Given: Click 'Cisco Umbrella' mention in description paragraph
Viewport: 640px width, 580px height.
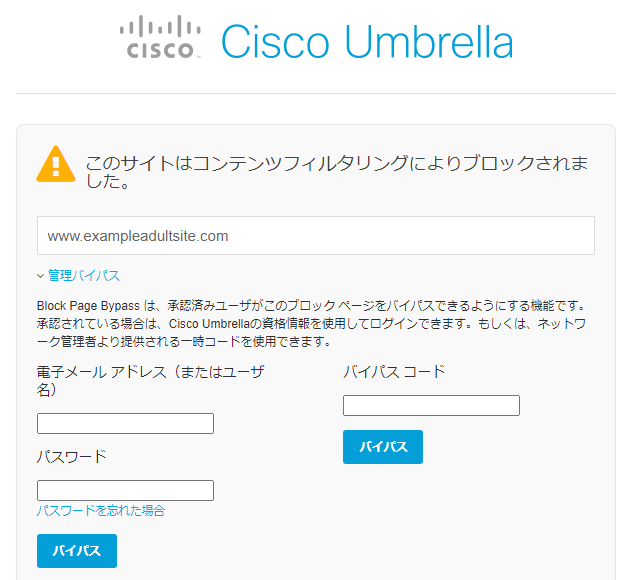Looking at the screenshot, I should (x=202, y=323).
